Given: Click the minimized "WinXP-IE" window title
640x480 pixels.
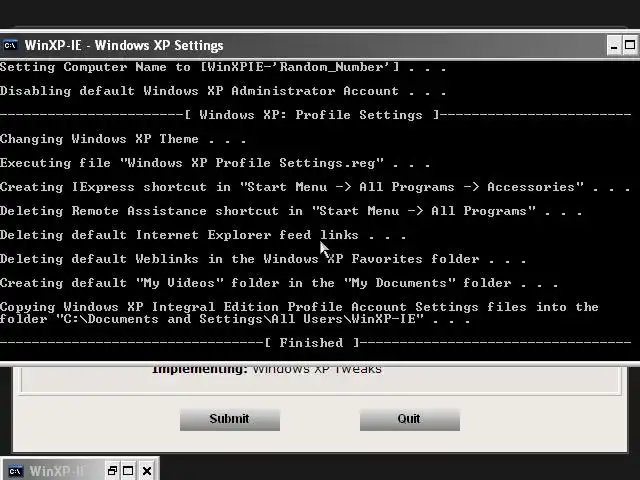Looking at the screenshot, I should (x=57, y=471).
